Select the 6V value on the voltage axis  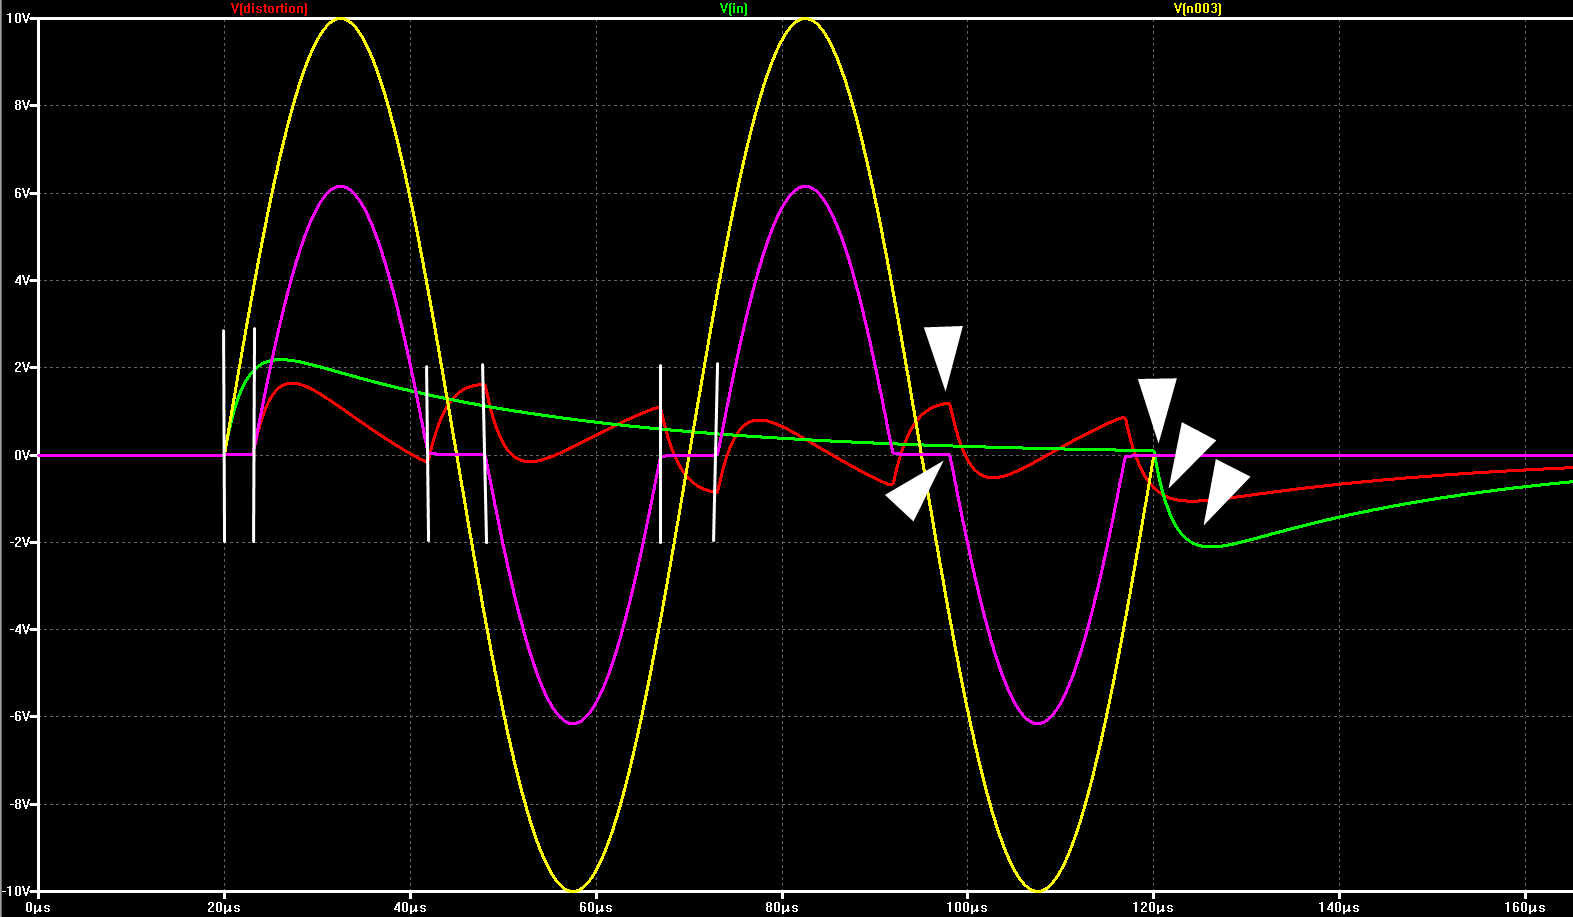(21, 193)
